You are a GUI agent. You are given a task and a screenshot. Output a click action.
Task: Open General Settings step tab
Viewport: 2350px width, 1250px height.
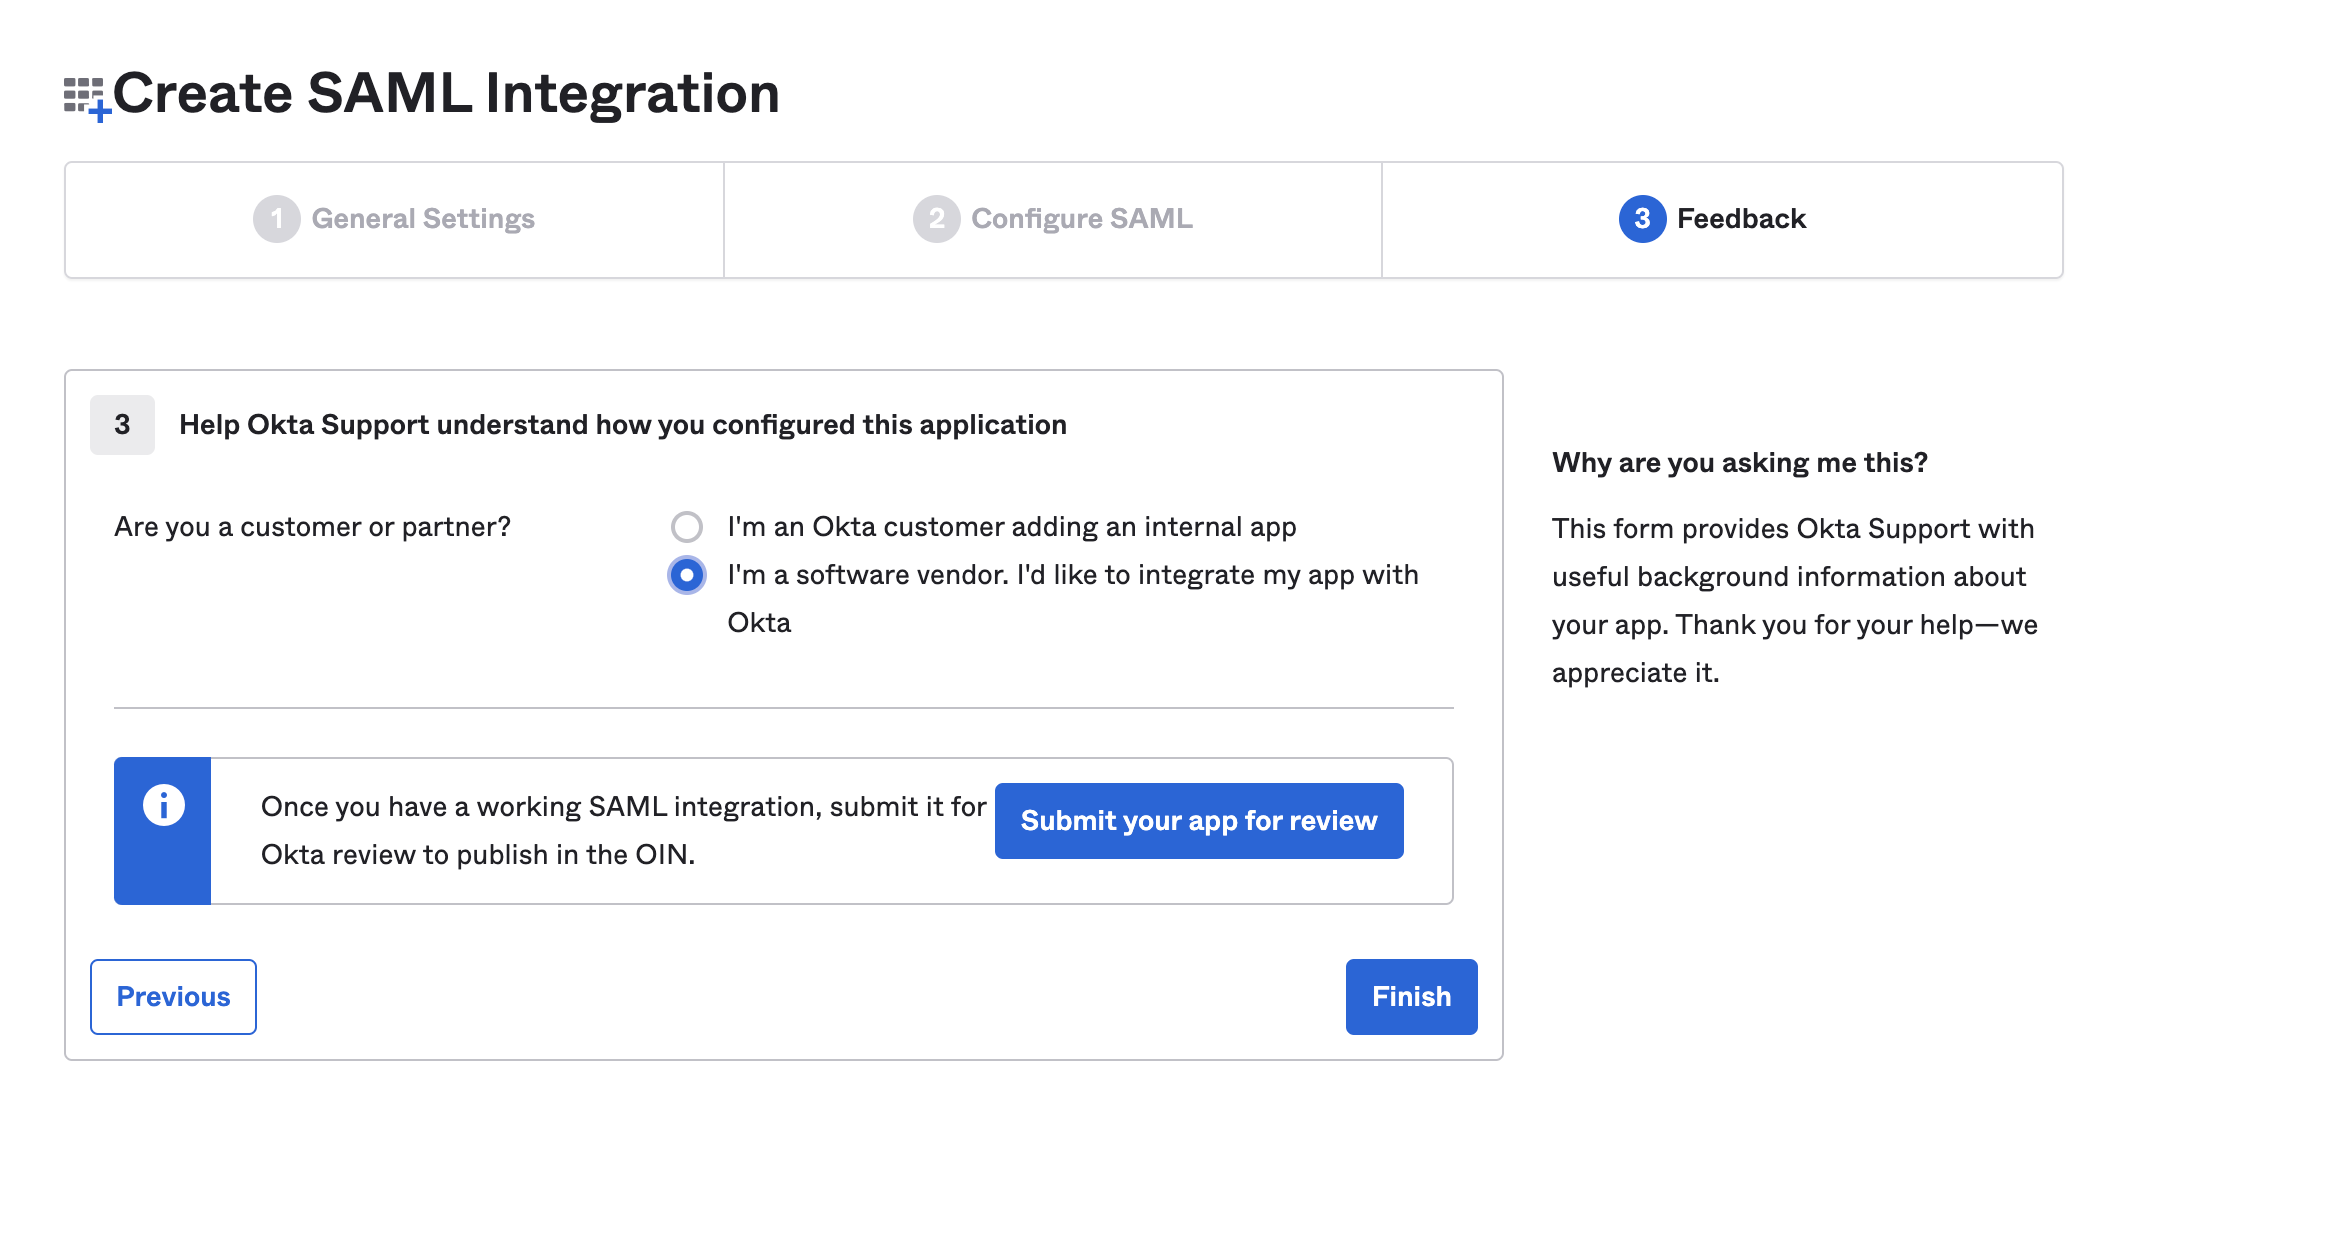[x=423, y=219]
